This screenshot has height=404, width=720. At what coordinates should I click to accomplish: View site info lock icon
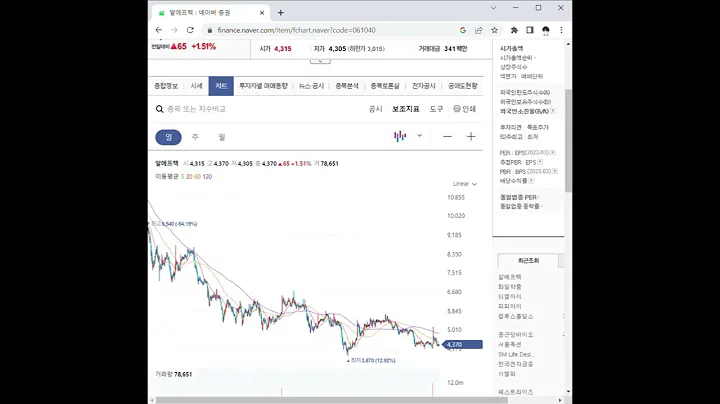coord(210,30)
